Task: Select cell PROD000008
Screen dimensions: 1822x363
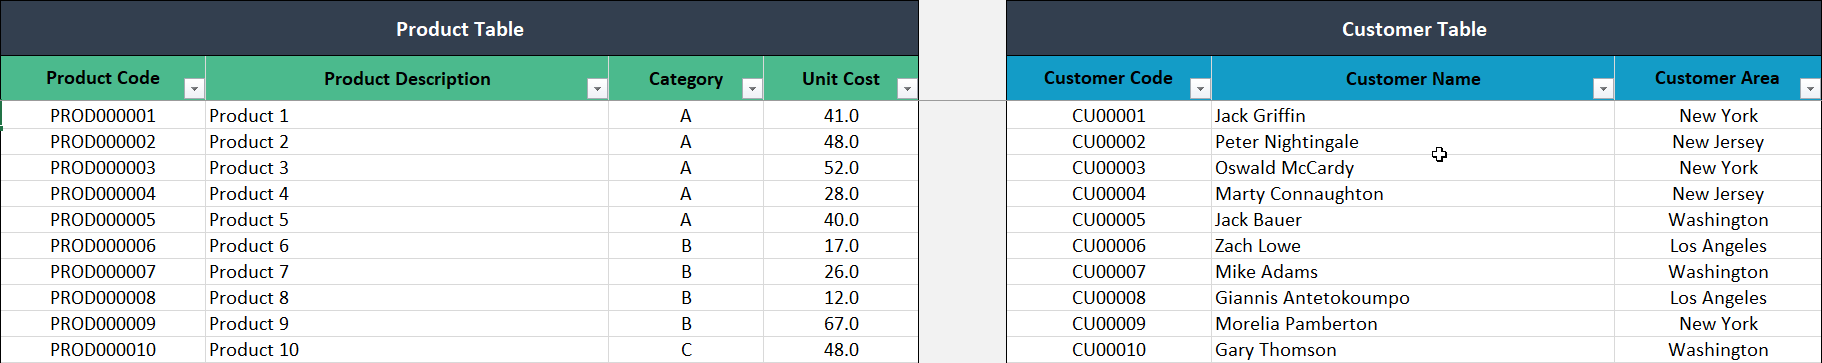Action: pyautogui.click(x=103, y=297)
